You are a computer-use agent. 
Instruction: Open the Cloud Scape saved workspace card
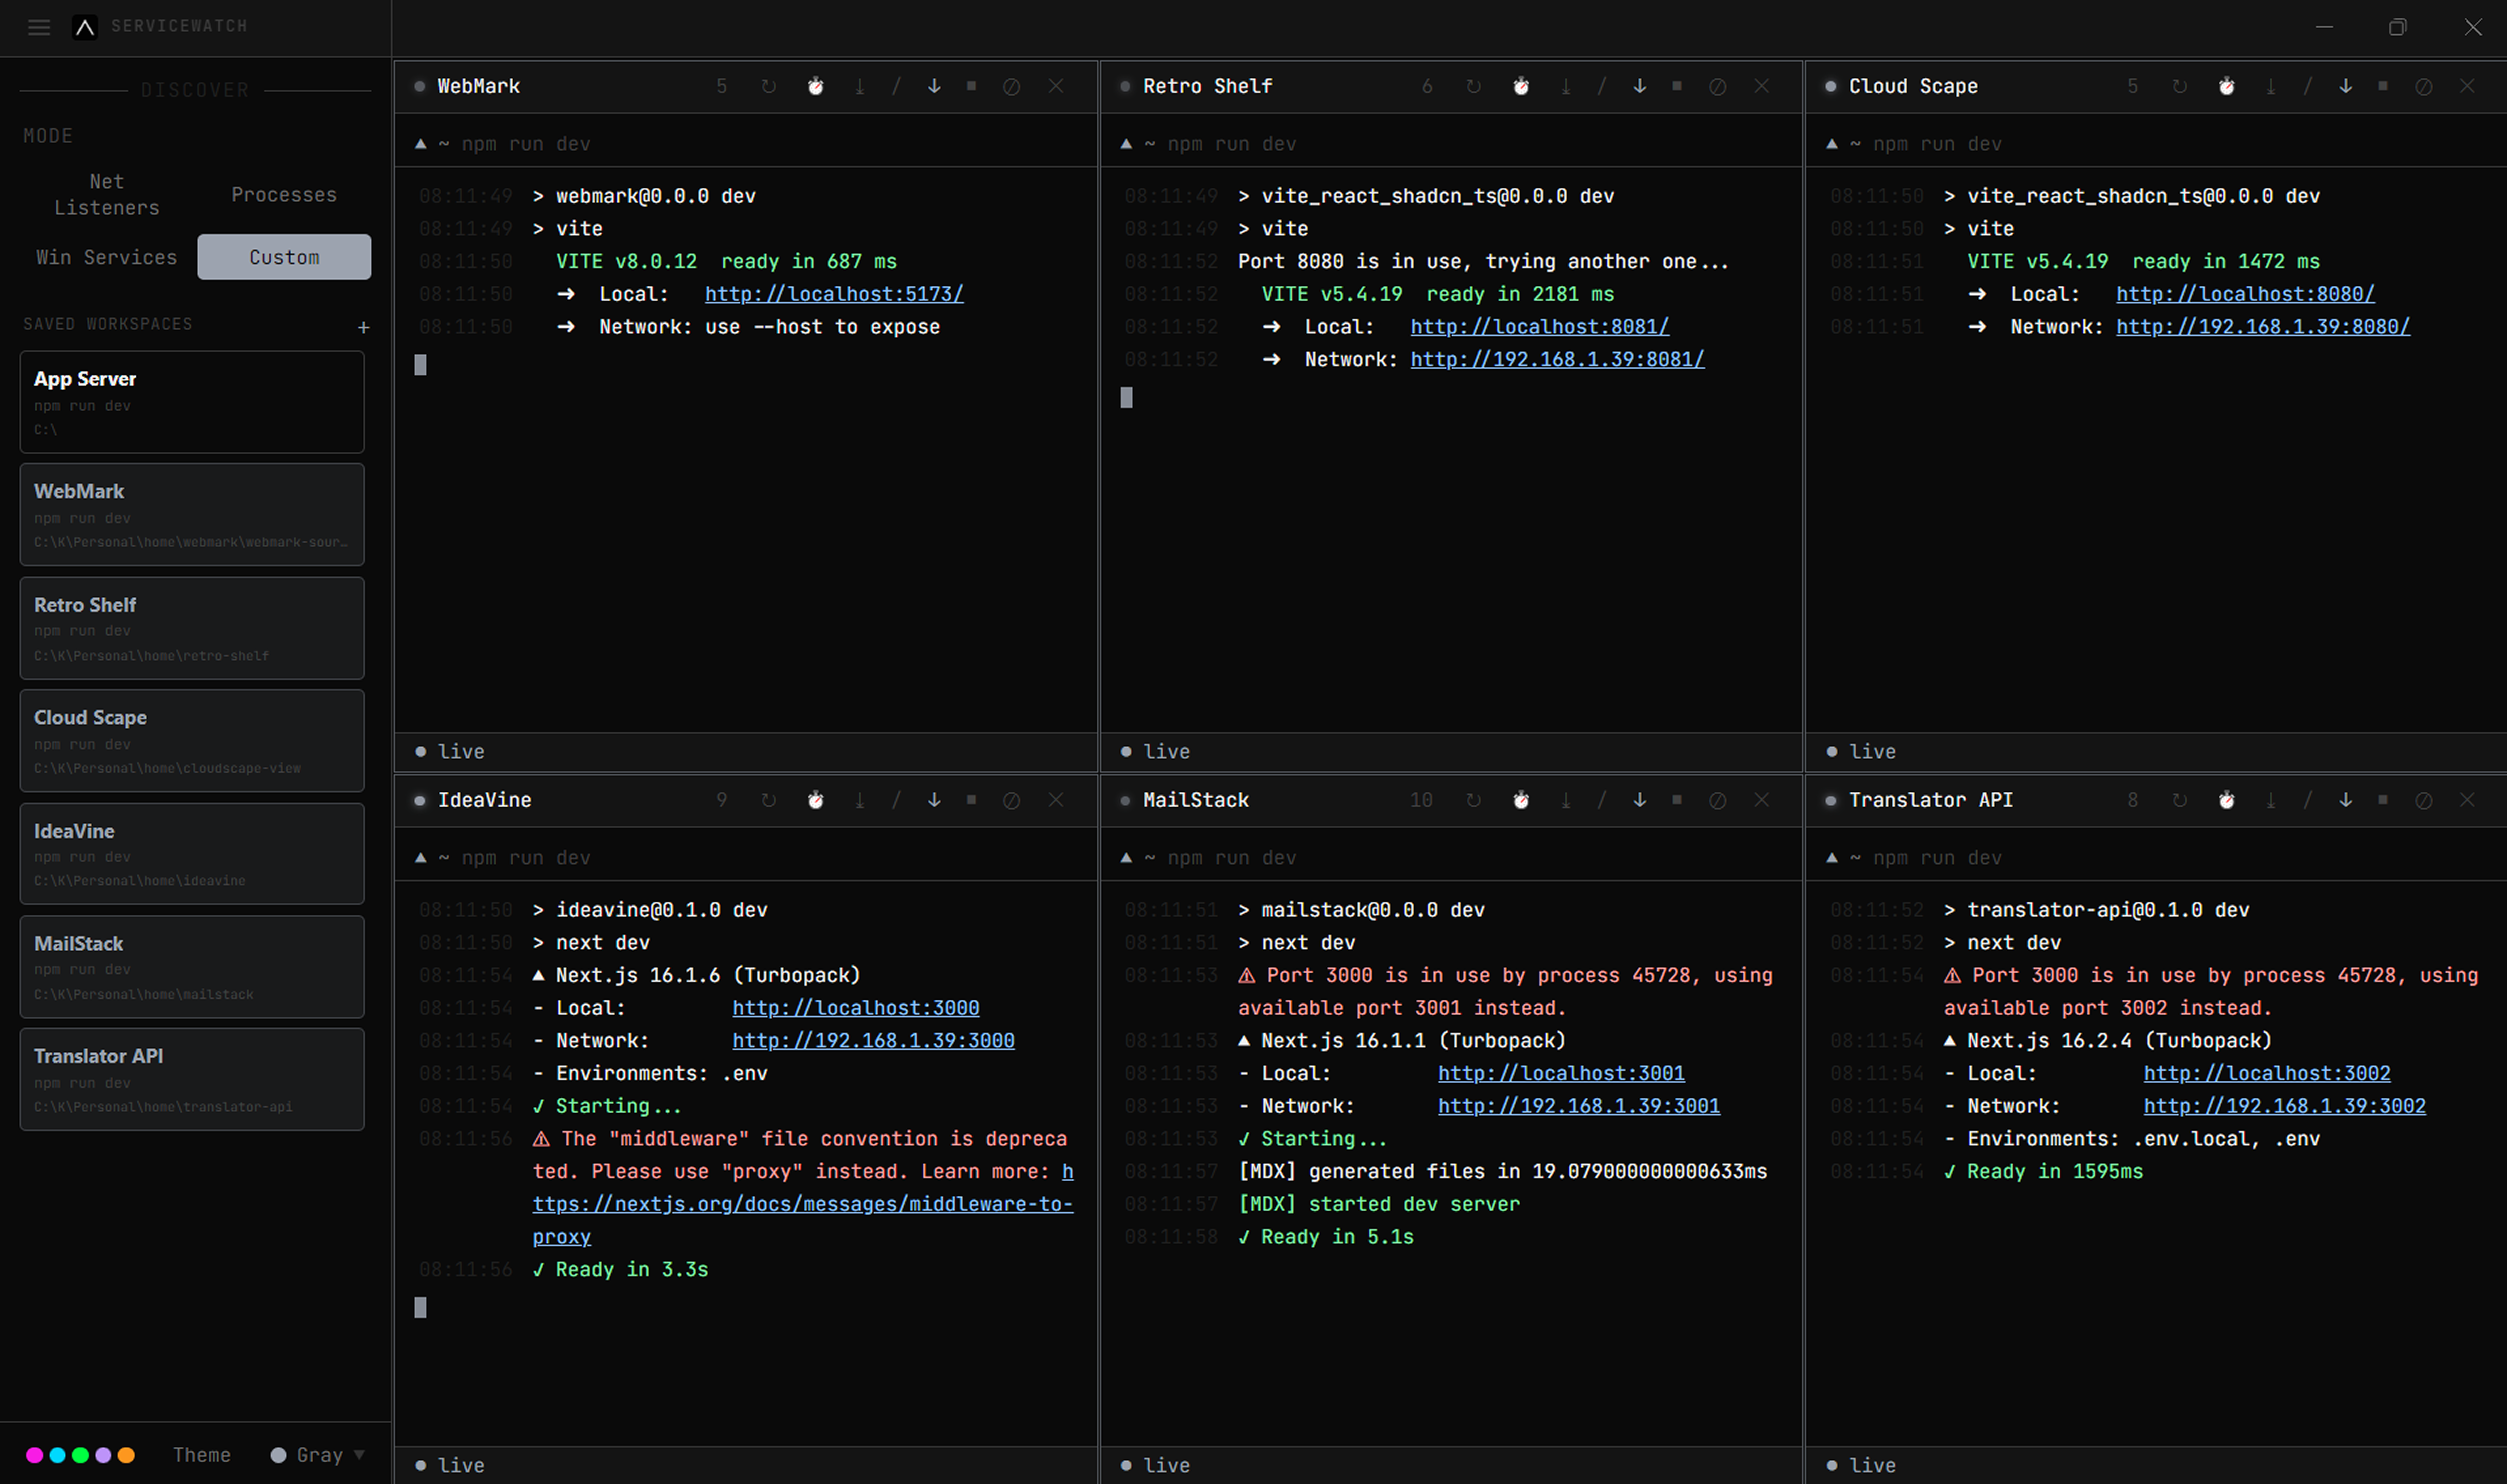tap(192, 741)
